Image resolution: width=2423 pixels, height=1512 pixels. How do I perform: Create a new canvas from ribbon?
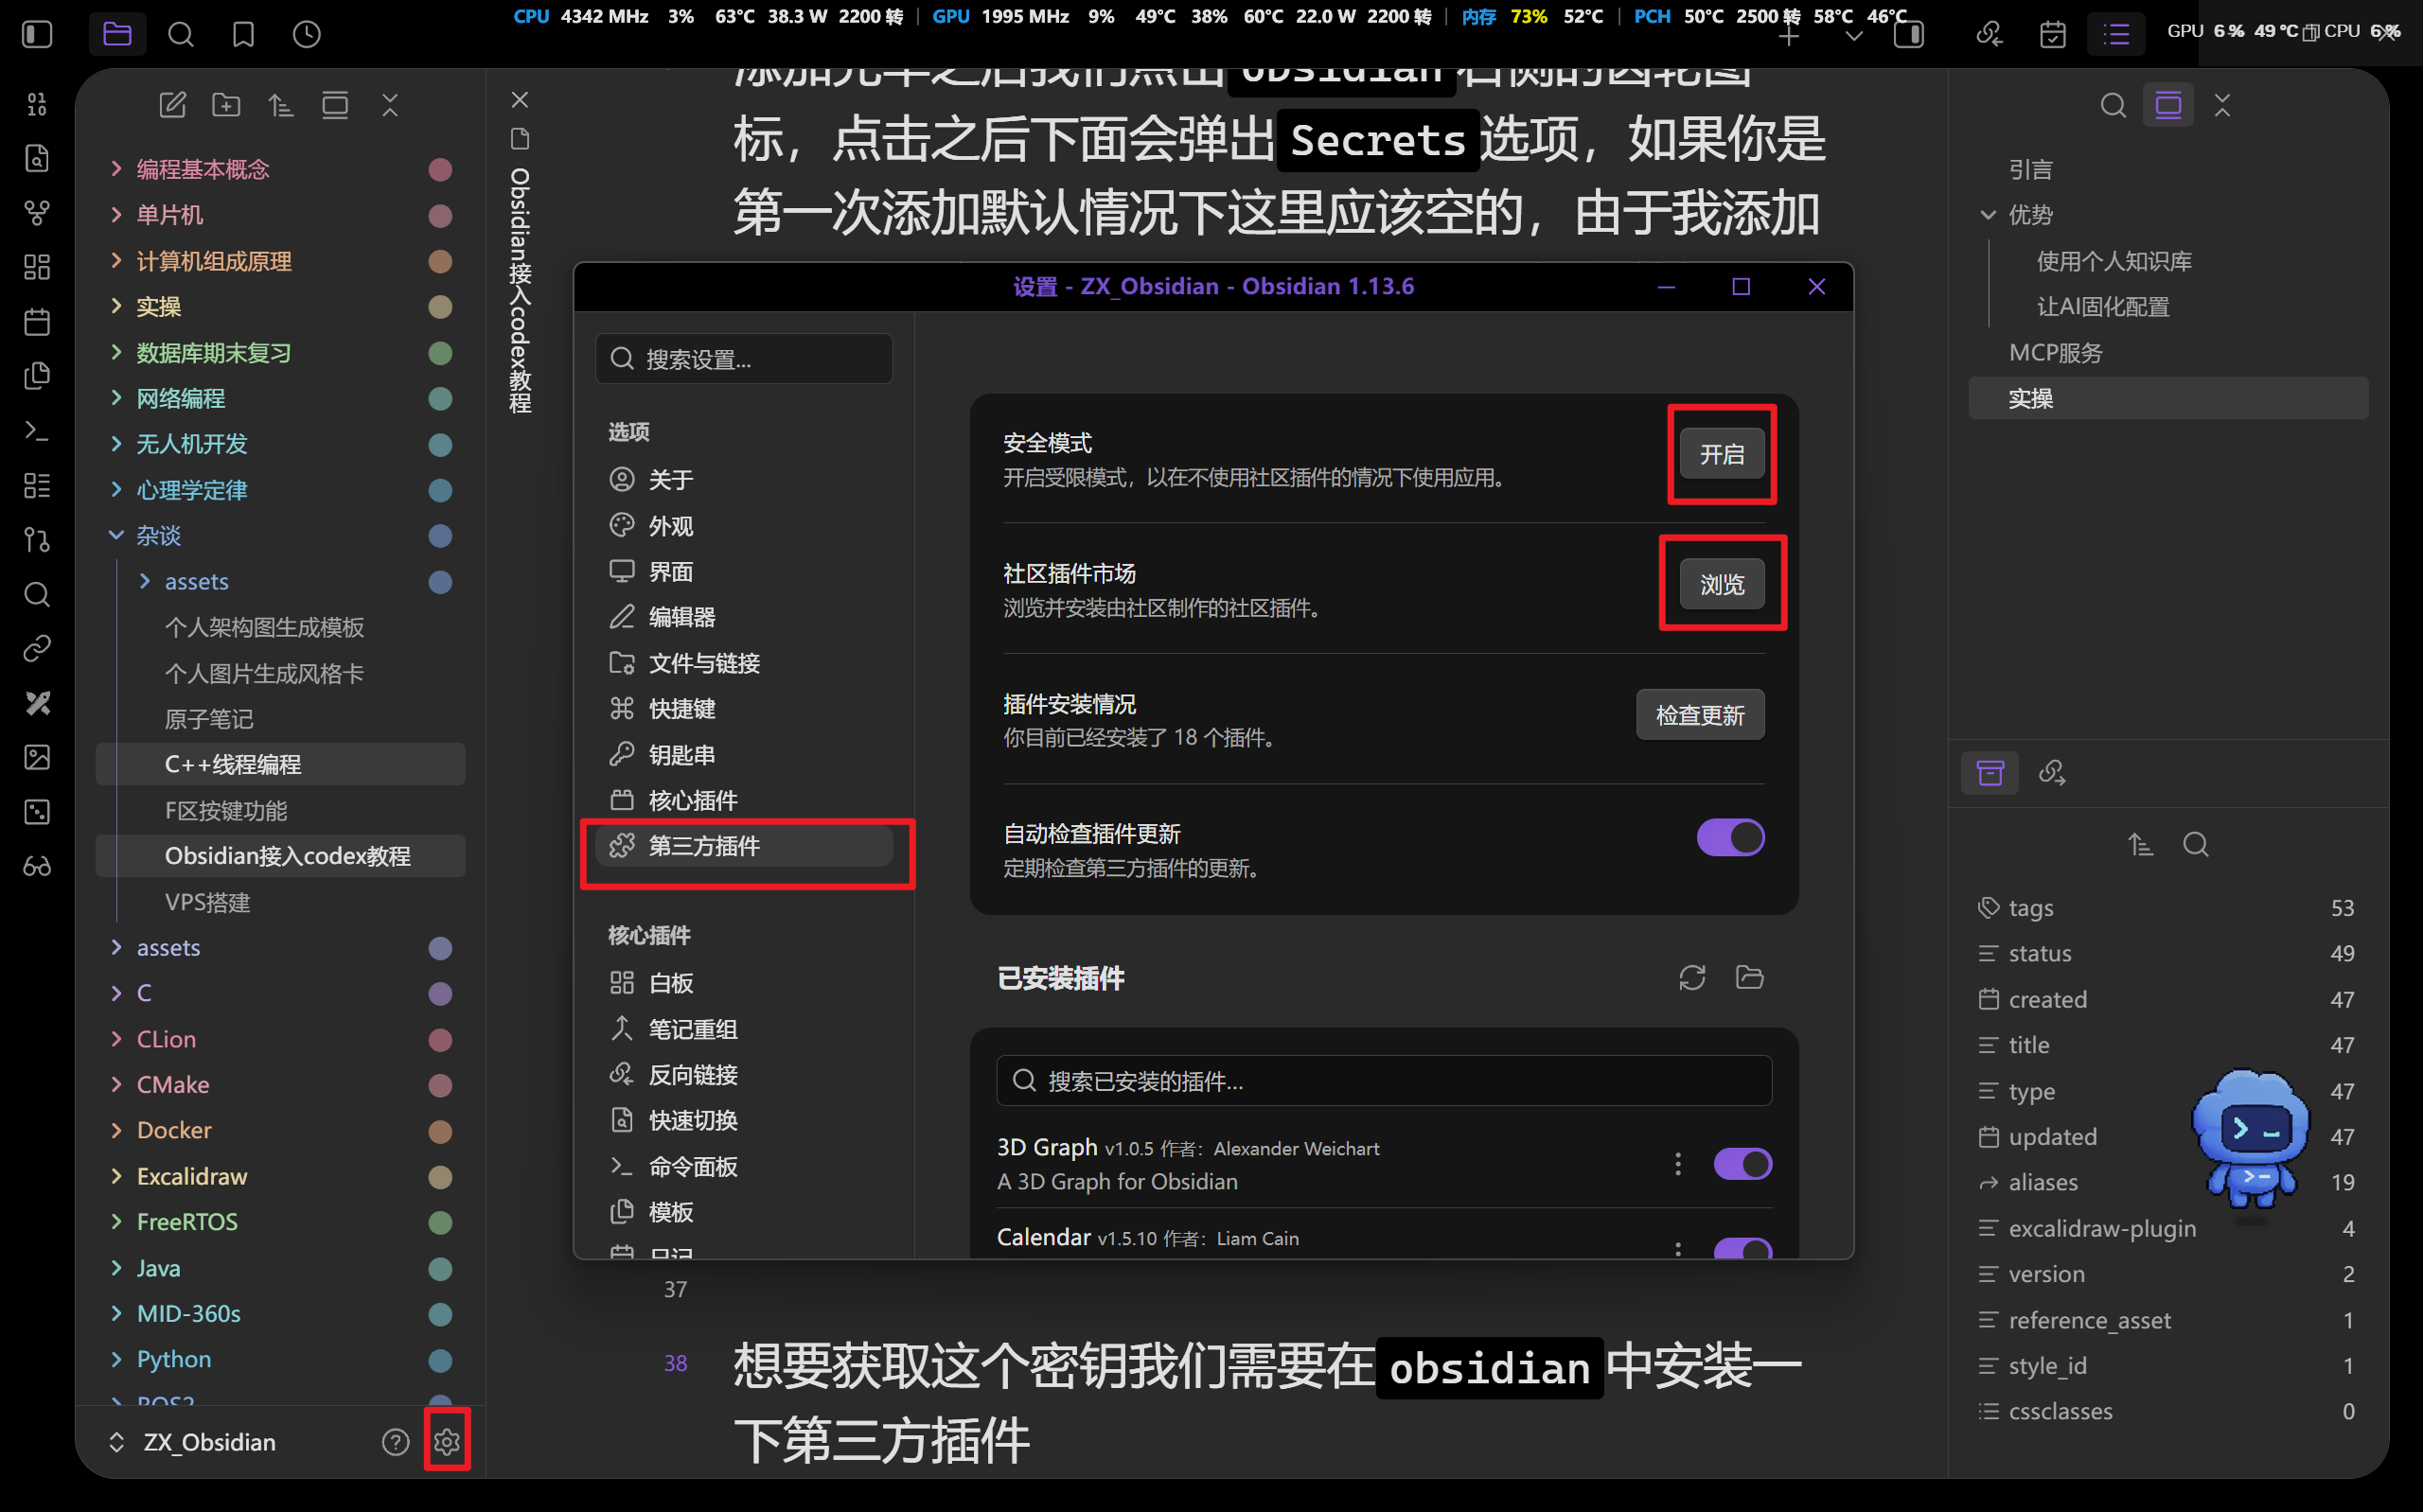tap(37, 267)
